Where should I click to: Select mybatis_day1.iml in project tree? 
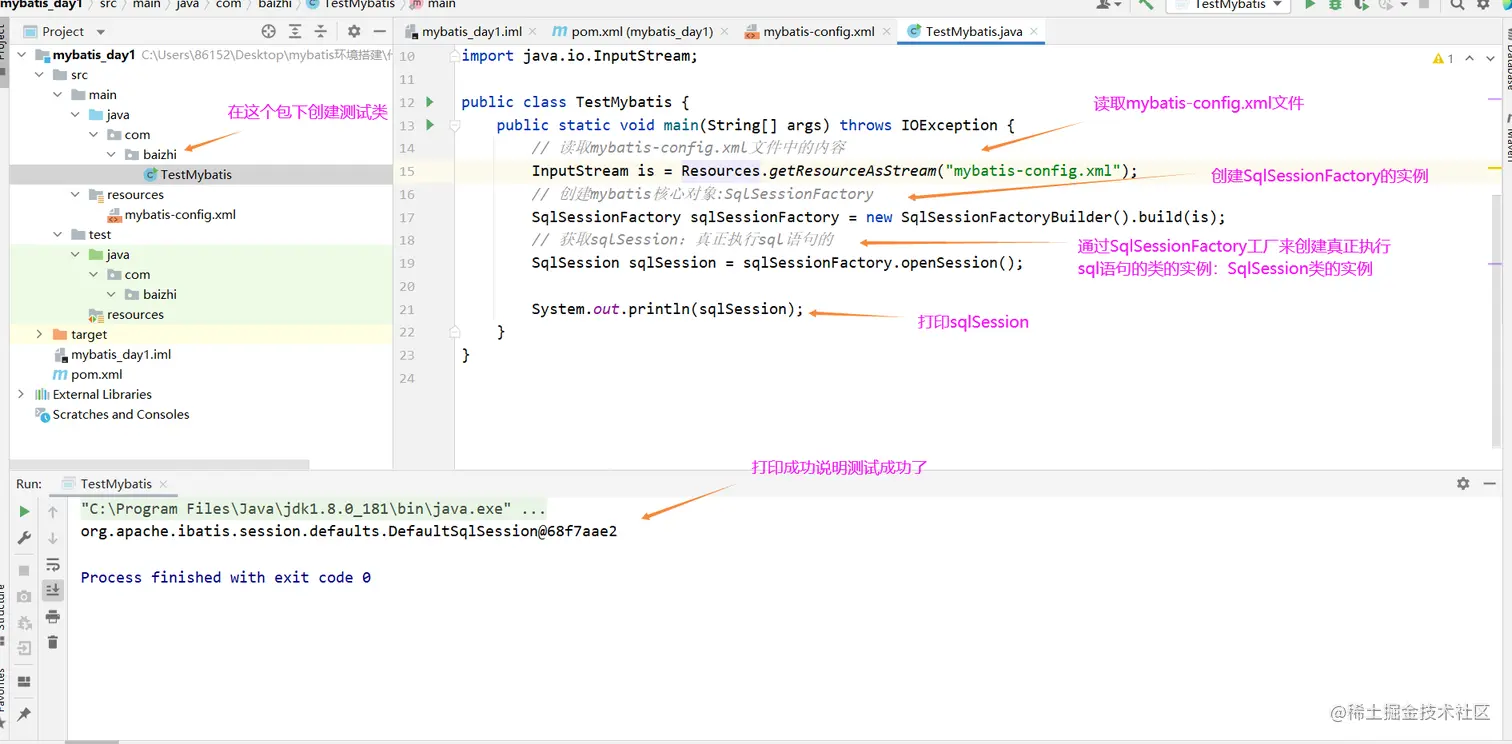[x=112, y=355]
